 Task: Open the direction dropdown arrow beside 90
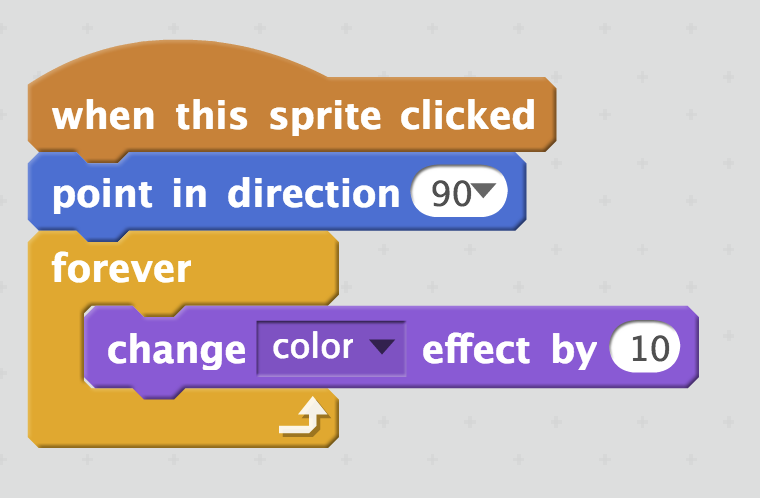pos(485,190)
